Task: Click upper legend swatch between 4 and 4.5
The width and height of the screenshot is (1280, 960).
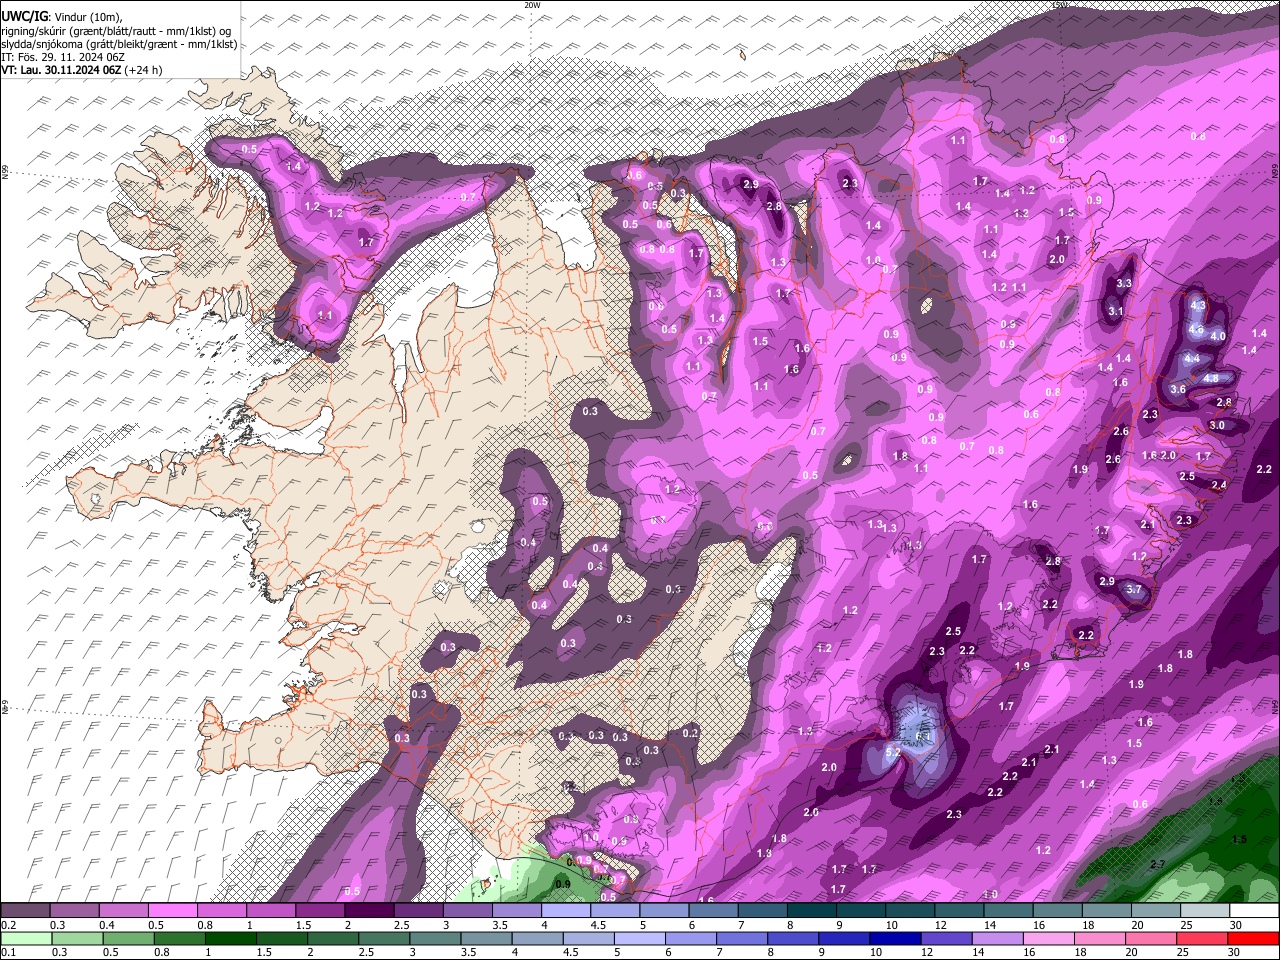Action: (565, 911)
